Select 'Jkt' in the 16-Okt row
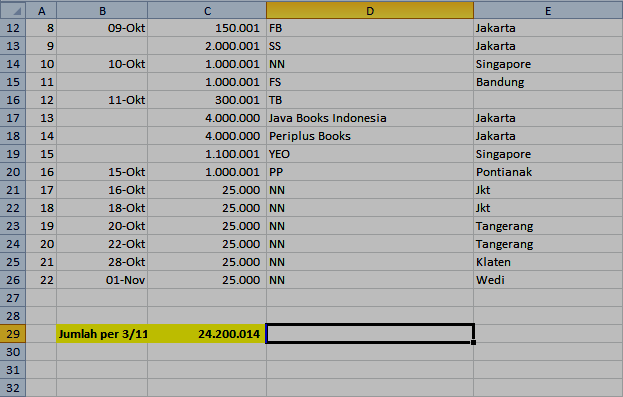 [x=548, y=190]
